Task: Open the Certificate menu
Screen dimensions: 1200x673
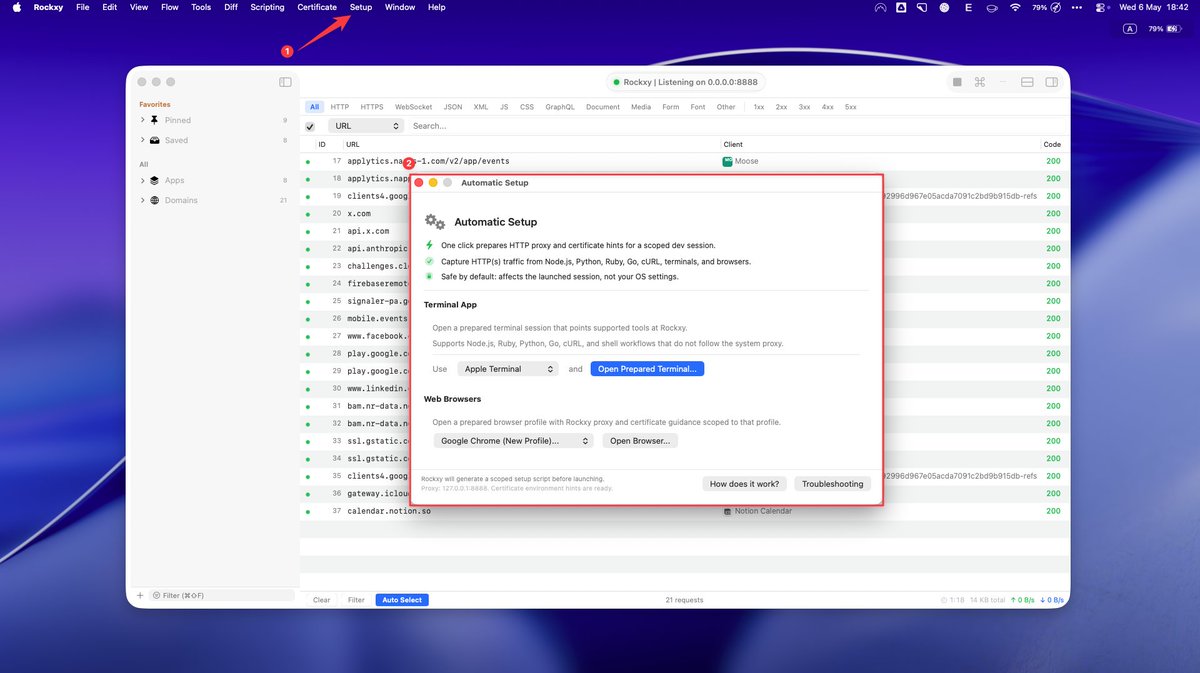Action: pyautogui.click(x=317, y=7)
